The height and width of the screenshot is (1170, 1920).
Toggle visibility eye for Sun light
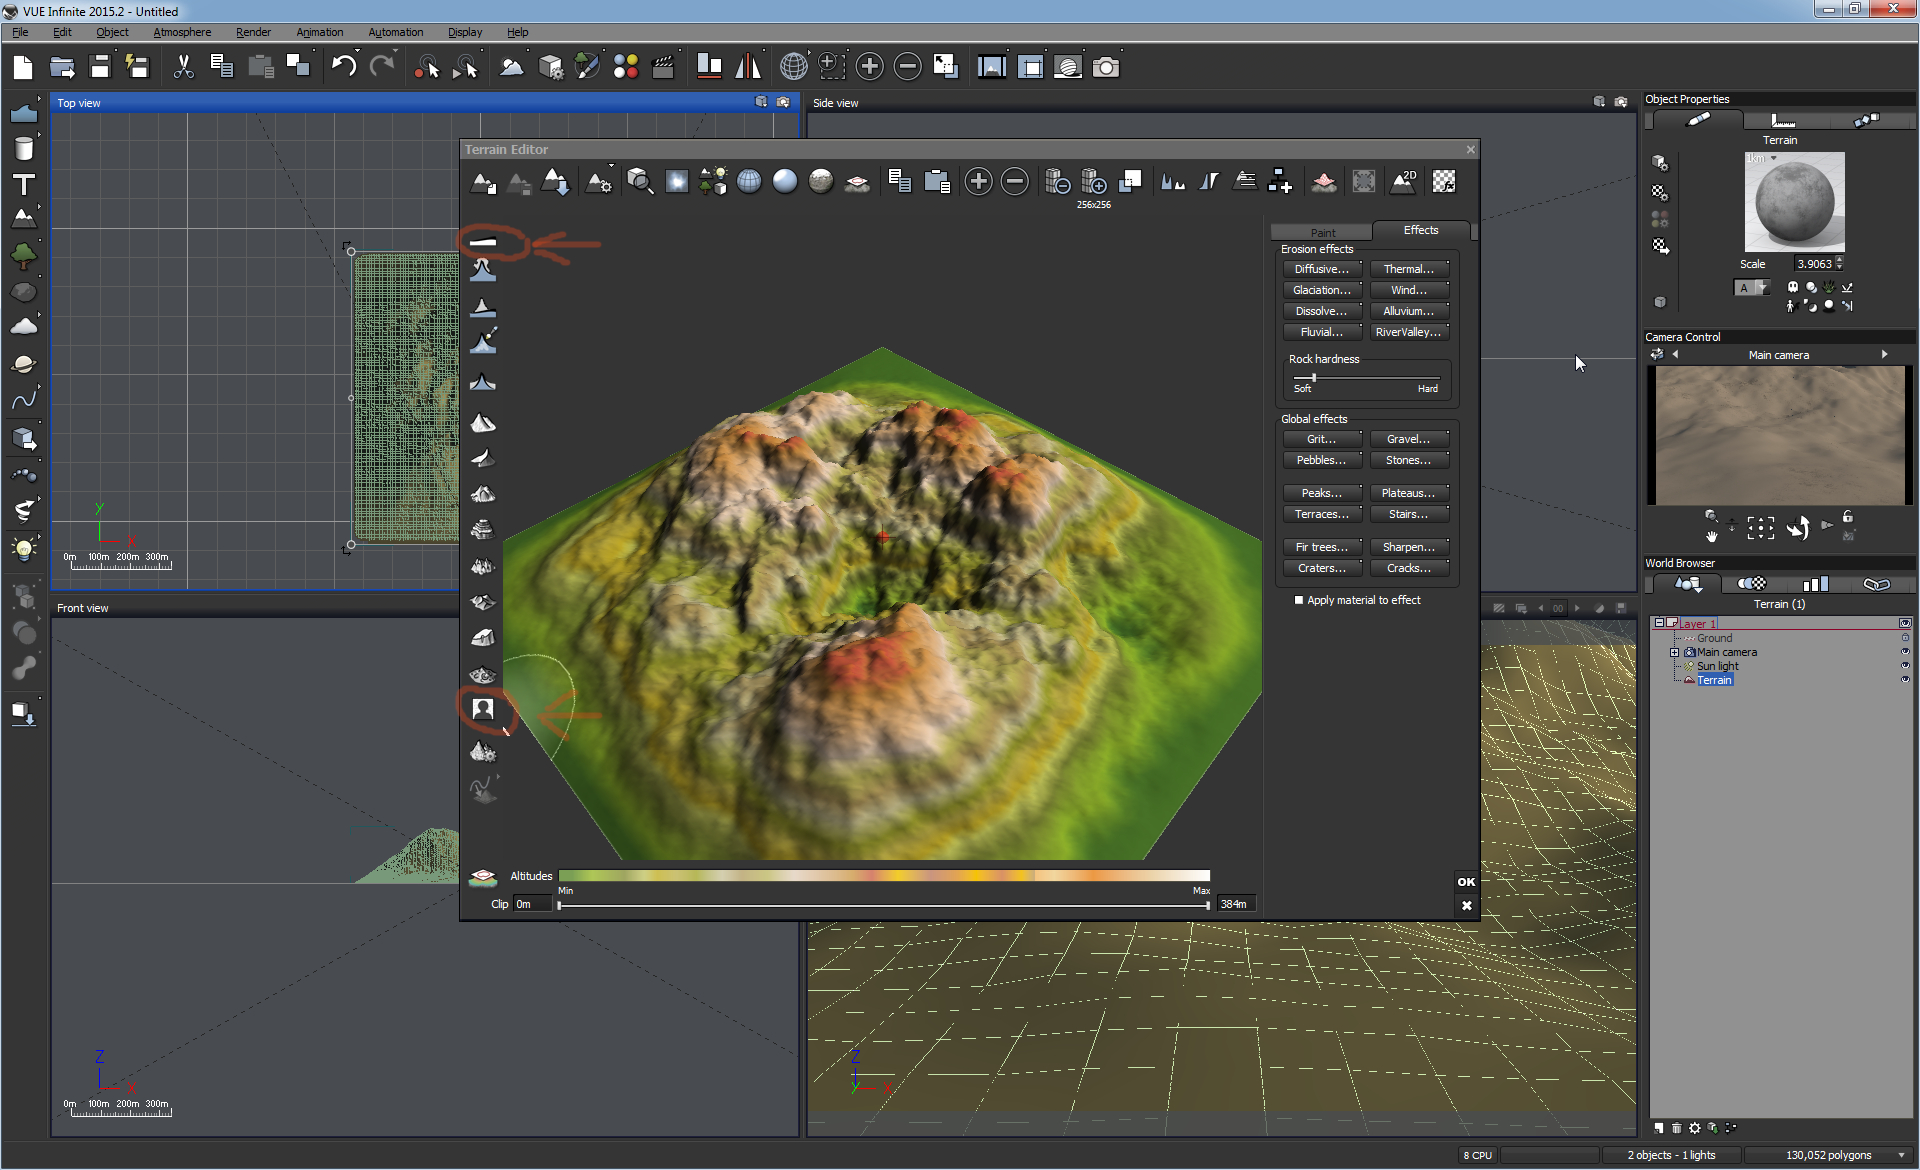coord(1905,666)
